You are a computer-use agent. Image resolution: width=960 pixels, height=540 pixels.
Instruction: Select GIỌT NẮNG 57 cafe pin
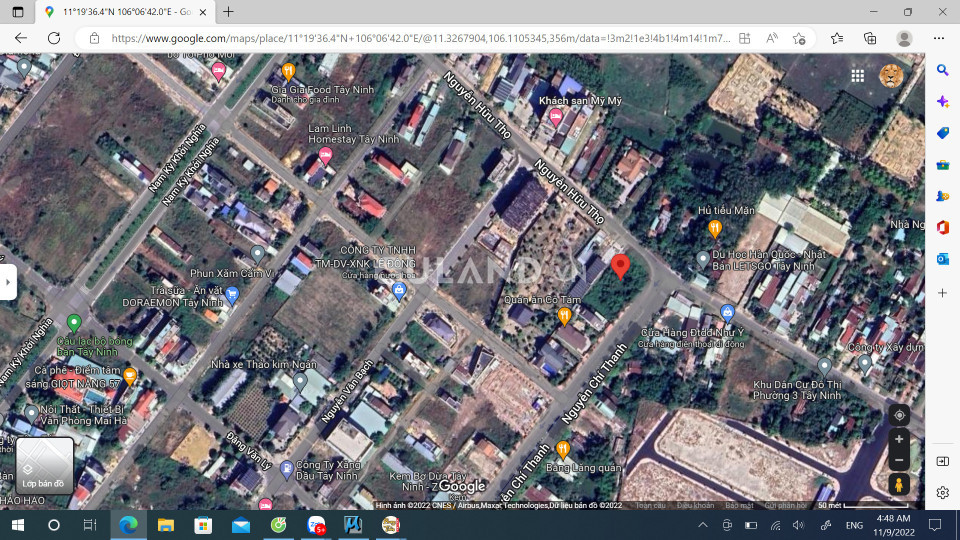(129, 376)
